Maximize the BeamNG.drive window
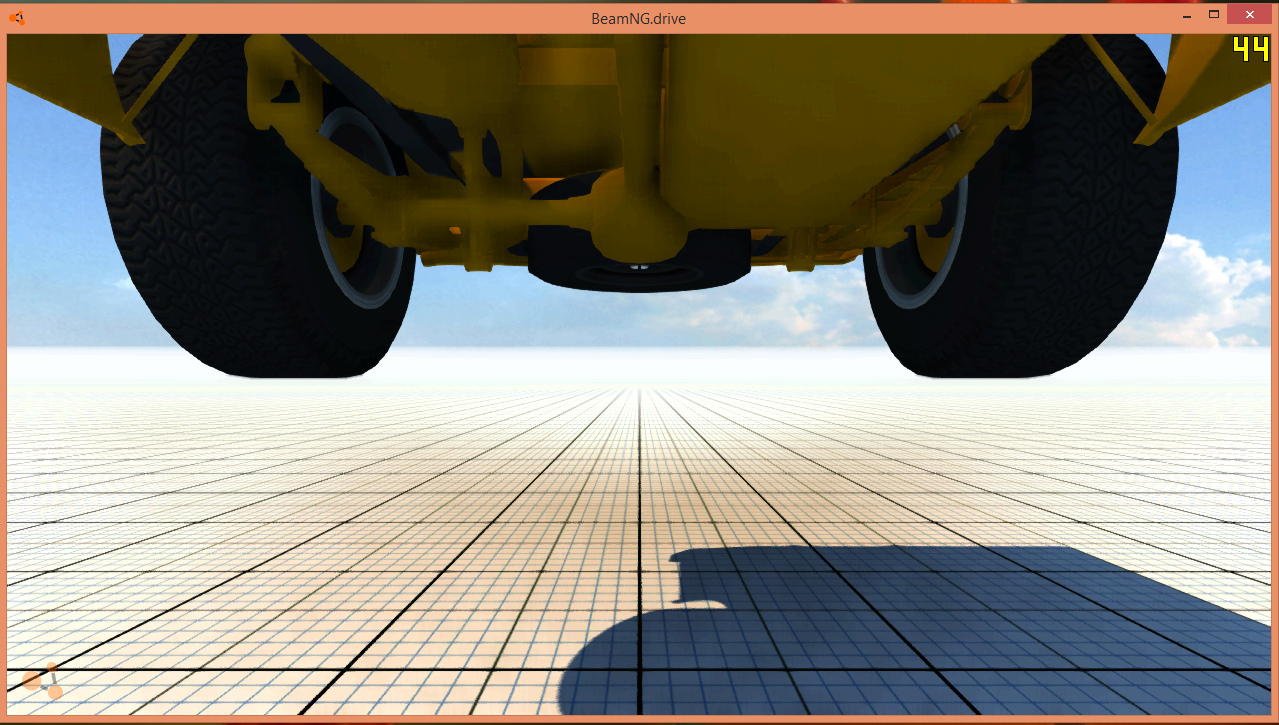This screenshot has height=725, width=1279. pyautogui.click(x=1214, y=15)
